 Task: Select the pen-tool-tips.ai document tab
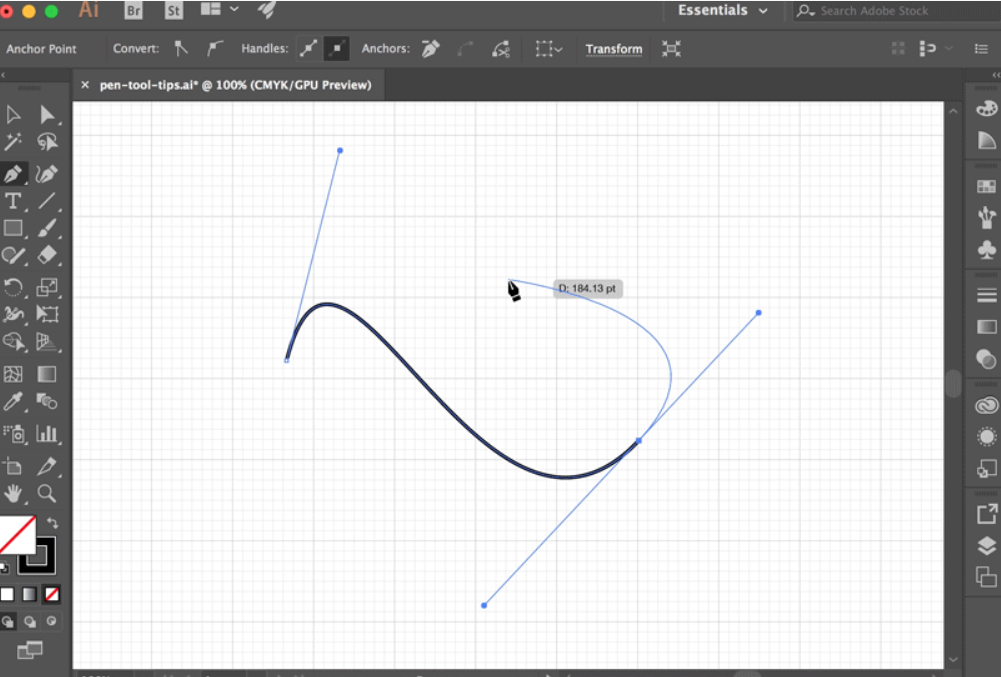click(235, 85)
